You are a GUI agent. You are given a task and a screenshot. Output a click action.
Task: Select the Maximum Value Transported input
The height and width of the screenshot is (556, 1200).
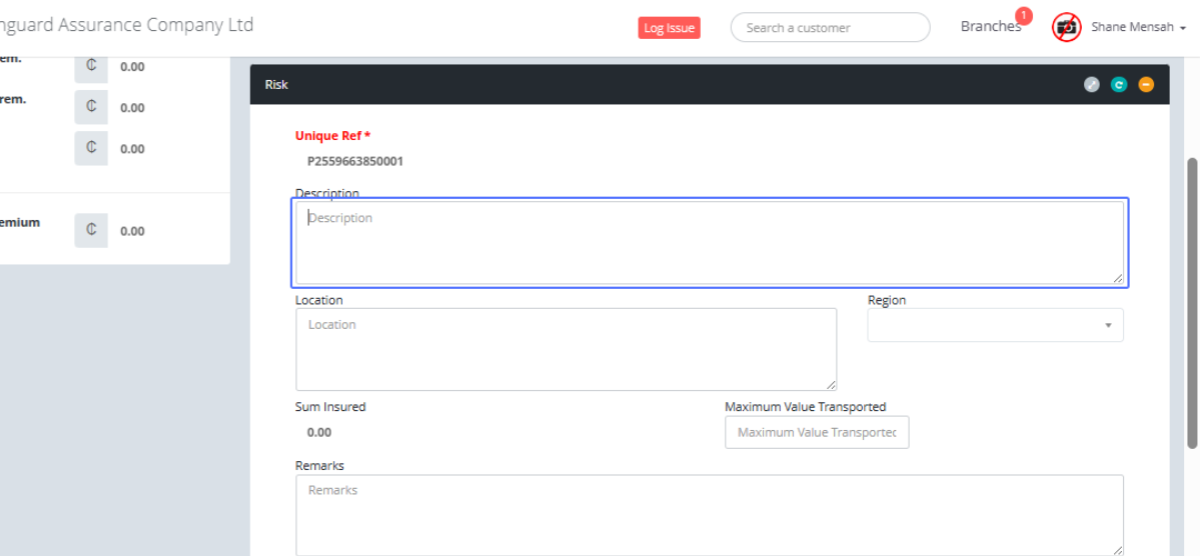(x=816, y=432)
